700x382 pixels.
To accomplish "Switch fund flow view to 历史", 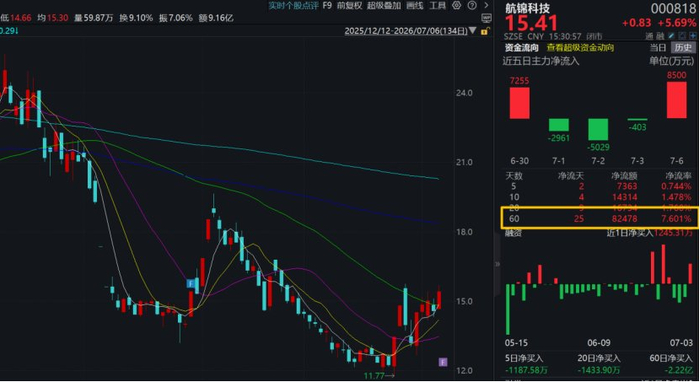I will 683,48.
